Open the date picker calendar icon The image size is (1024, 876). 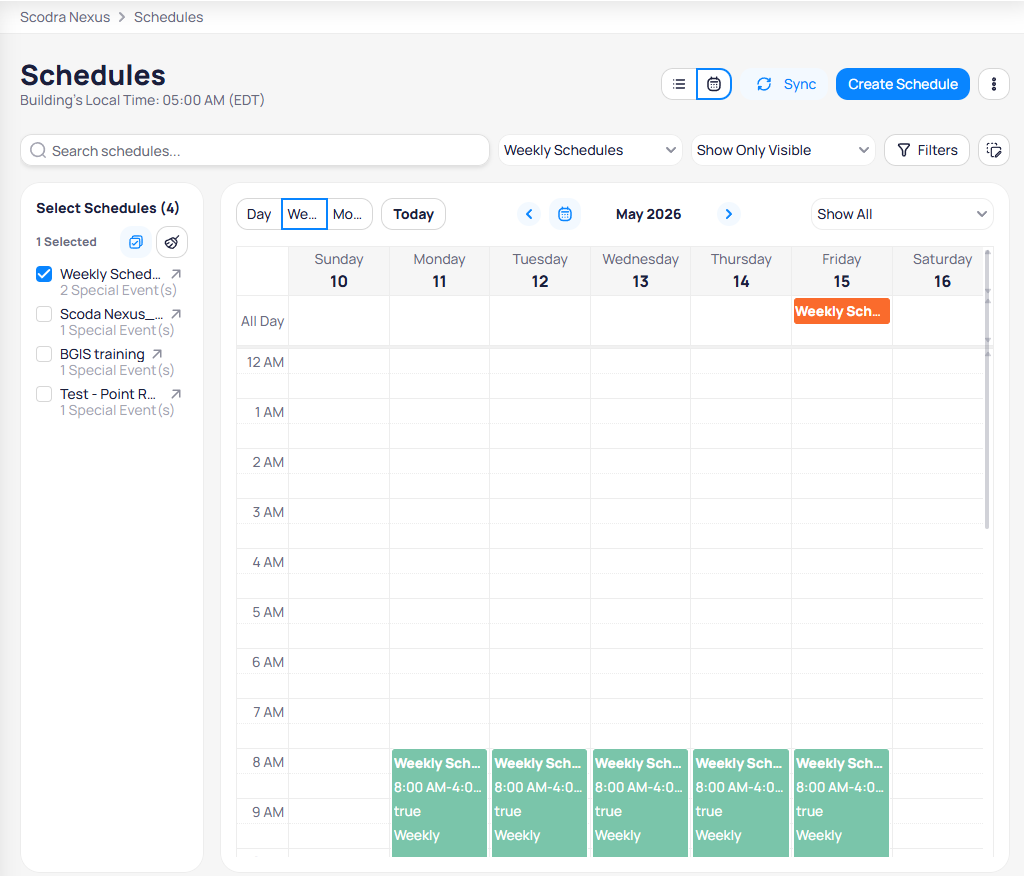(565, 214)
